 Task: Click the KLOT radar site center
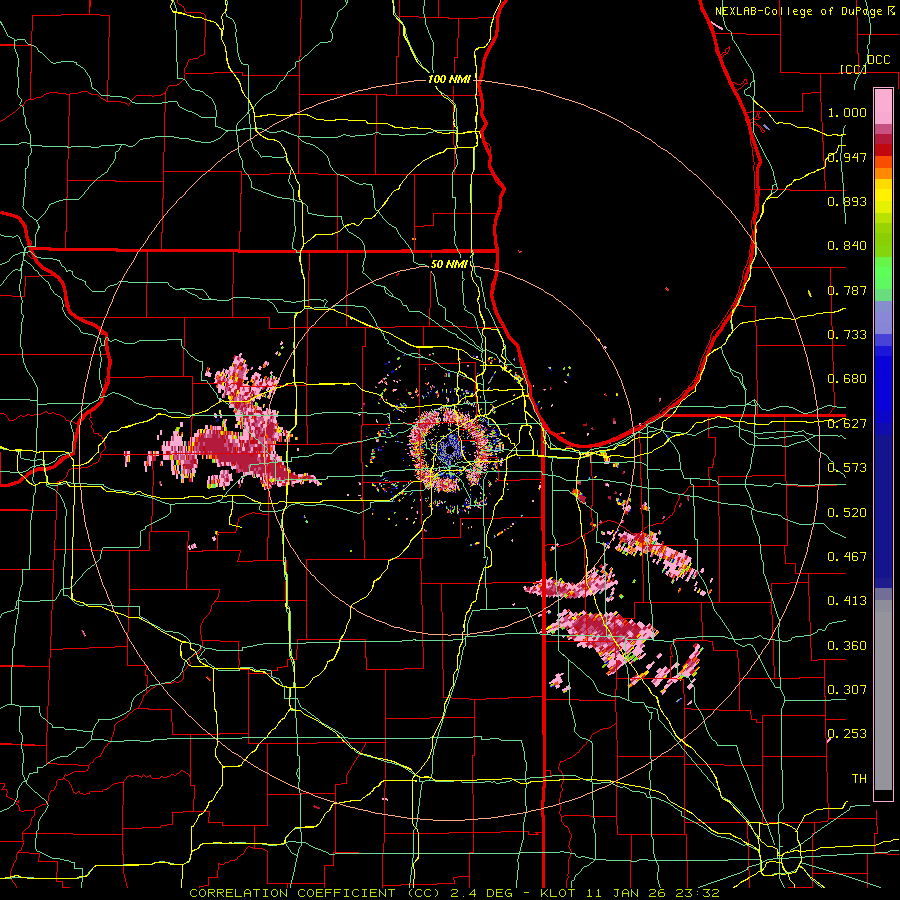click(x=449, y=451)
